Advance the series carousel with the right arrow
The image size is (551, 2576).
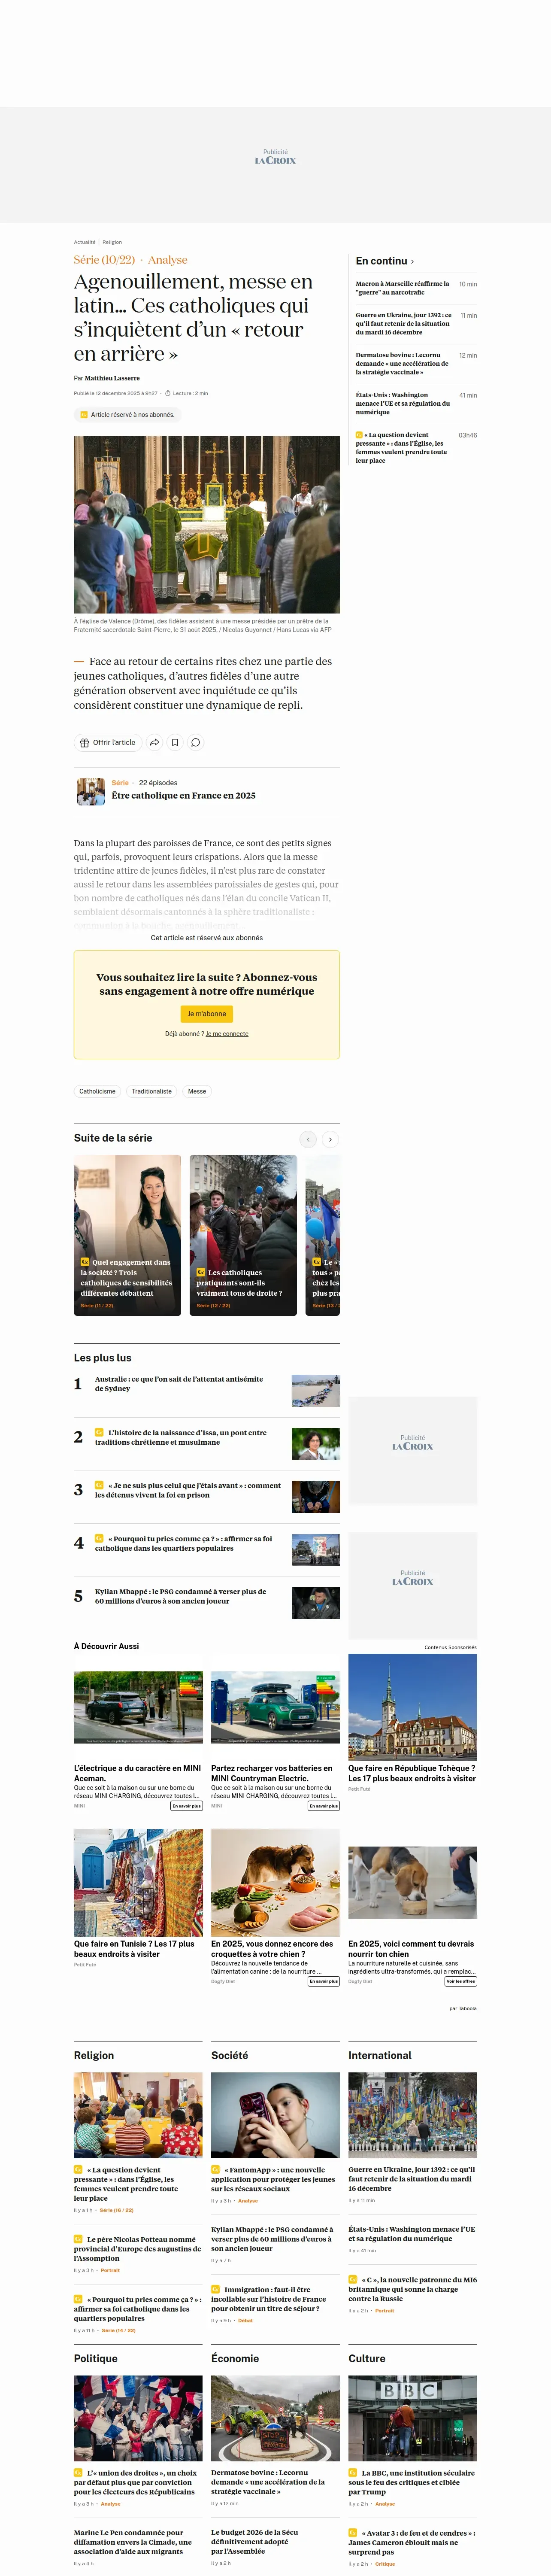click(x=330, y=1140)
